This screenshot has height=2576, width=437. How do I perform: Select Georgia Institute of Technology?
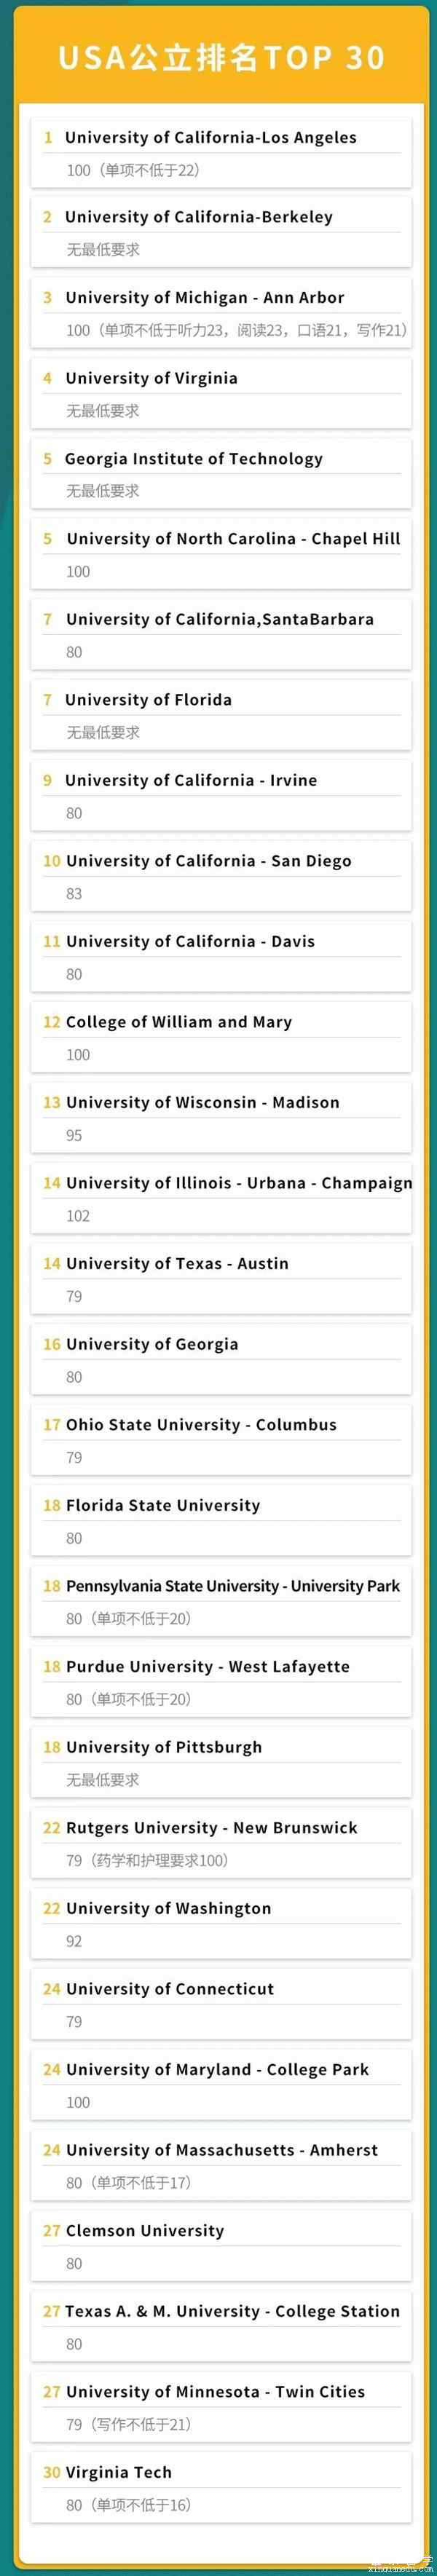tap(193, 459)
